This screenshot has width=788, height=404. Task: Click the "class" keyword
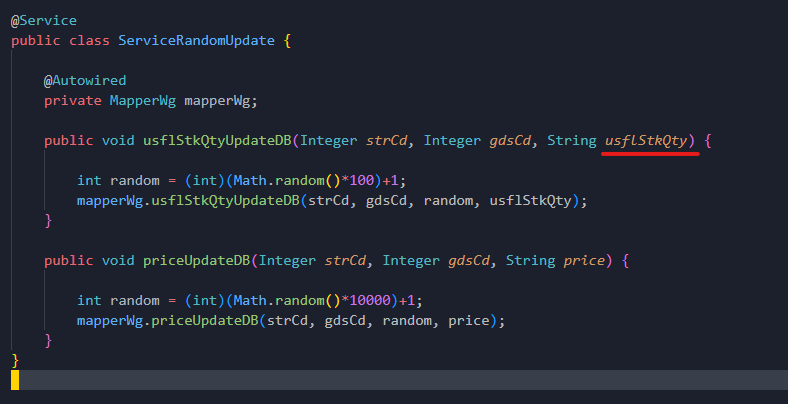(x=89, y=40)
